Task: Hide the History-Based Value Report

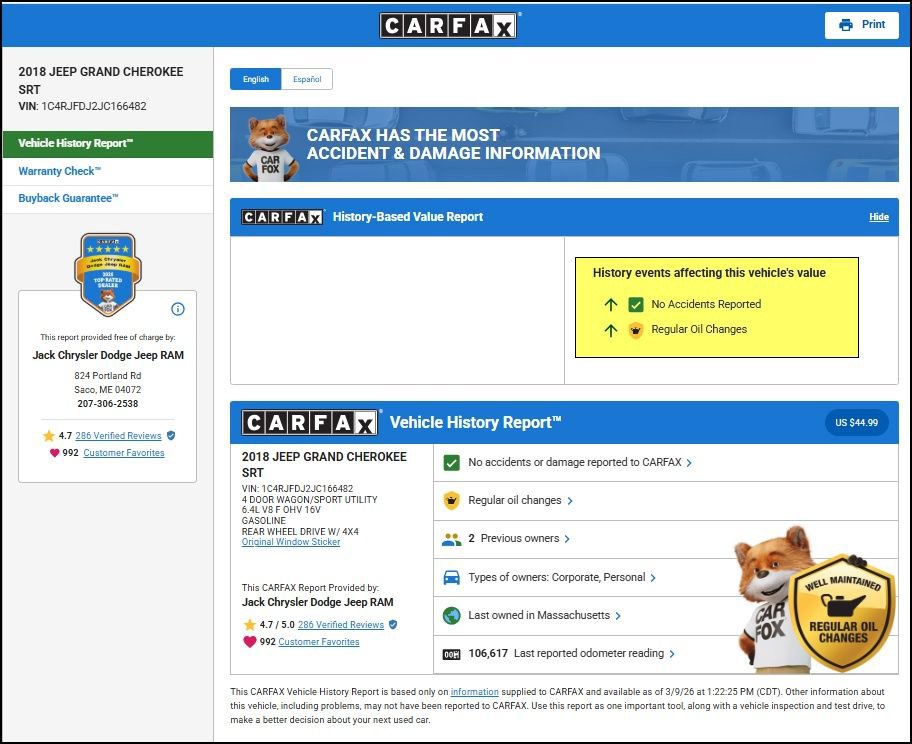Action: [878, 217]
